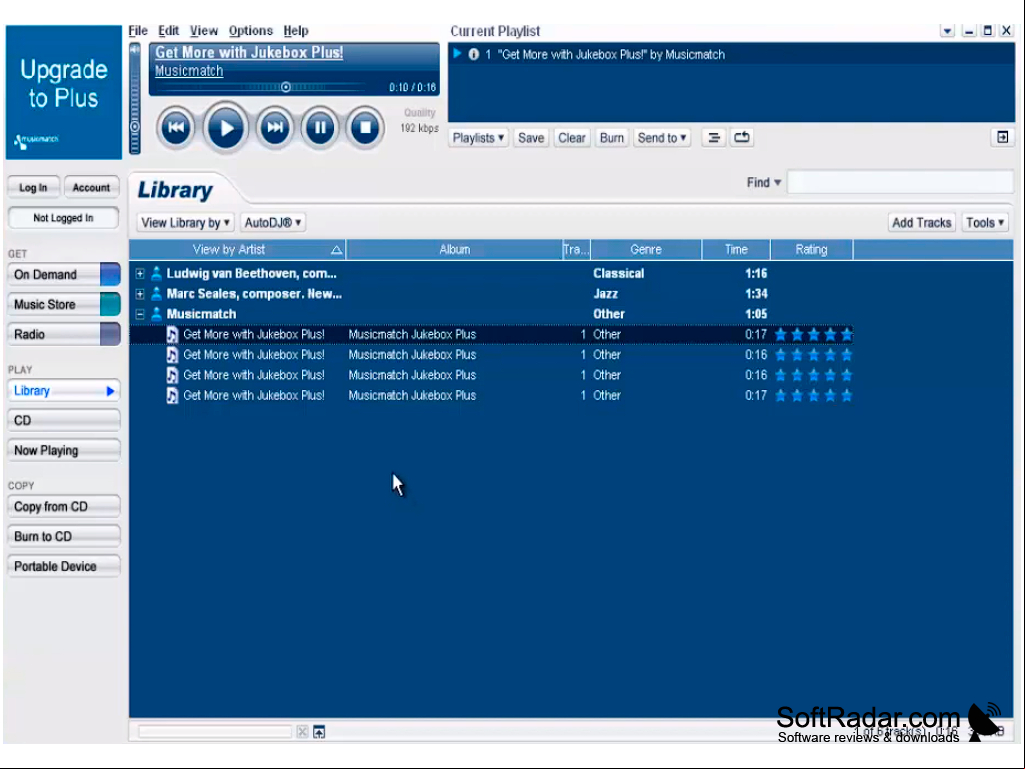This screenshot has width=1025, height=769.
Task: Click the speaker mute icon above volume
Action: click(135, 50)
